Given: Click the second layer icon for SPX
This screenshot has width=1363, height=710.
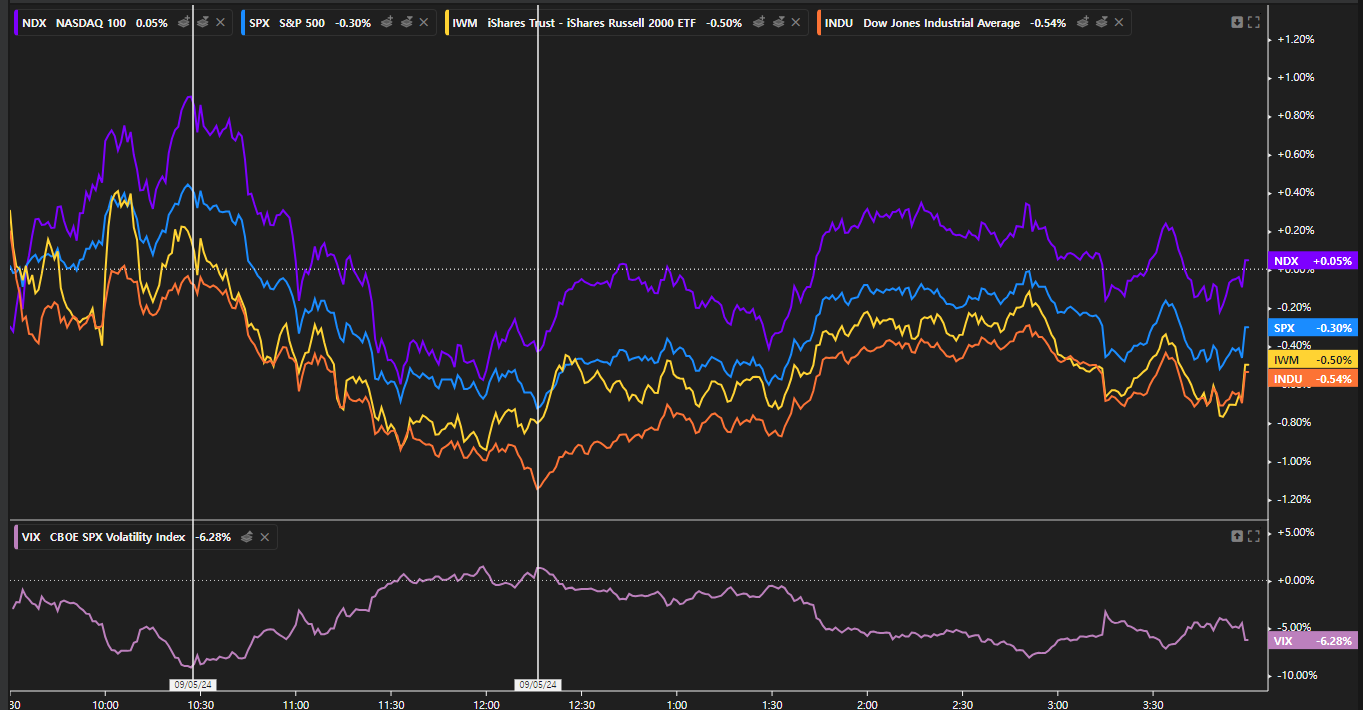Looking at the screenshot, I should pyautogui.click(x=407, y=22).
